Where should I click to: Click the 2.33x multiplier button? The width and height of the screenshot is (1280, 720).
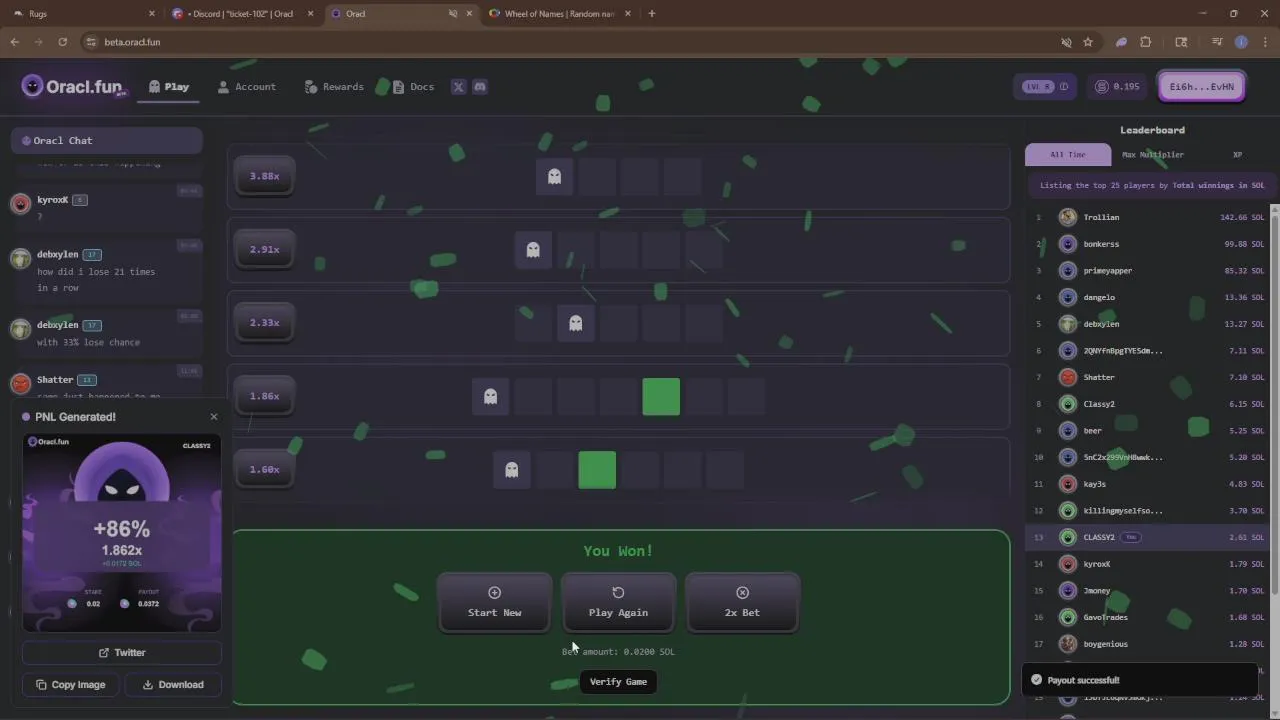point(264,323)
